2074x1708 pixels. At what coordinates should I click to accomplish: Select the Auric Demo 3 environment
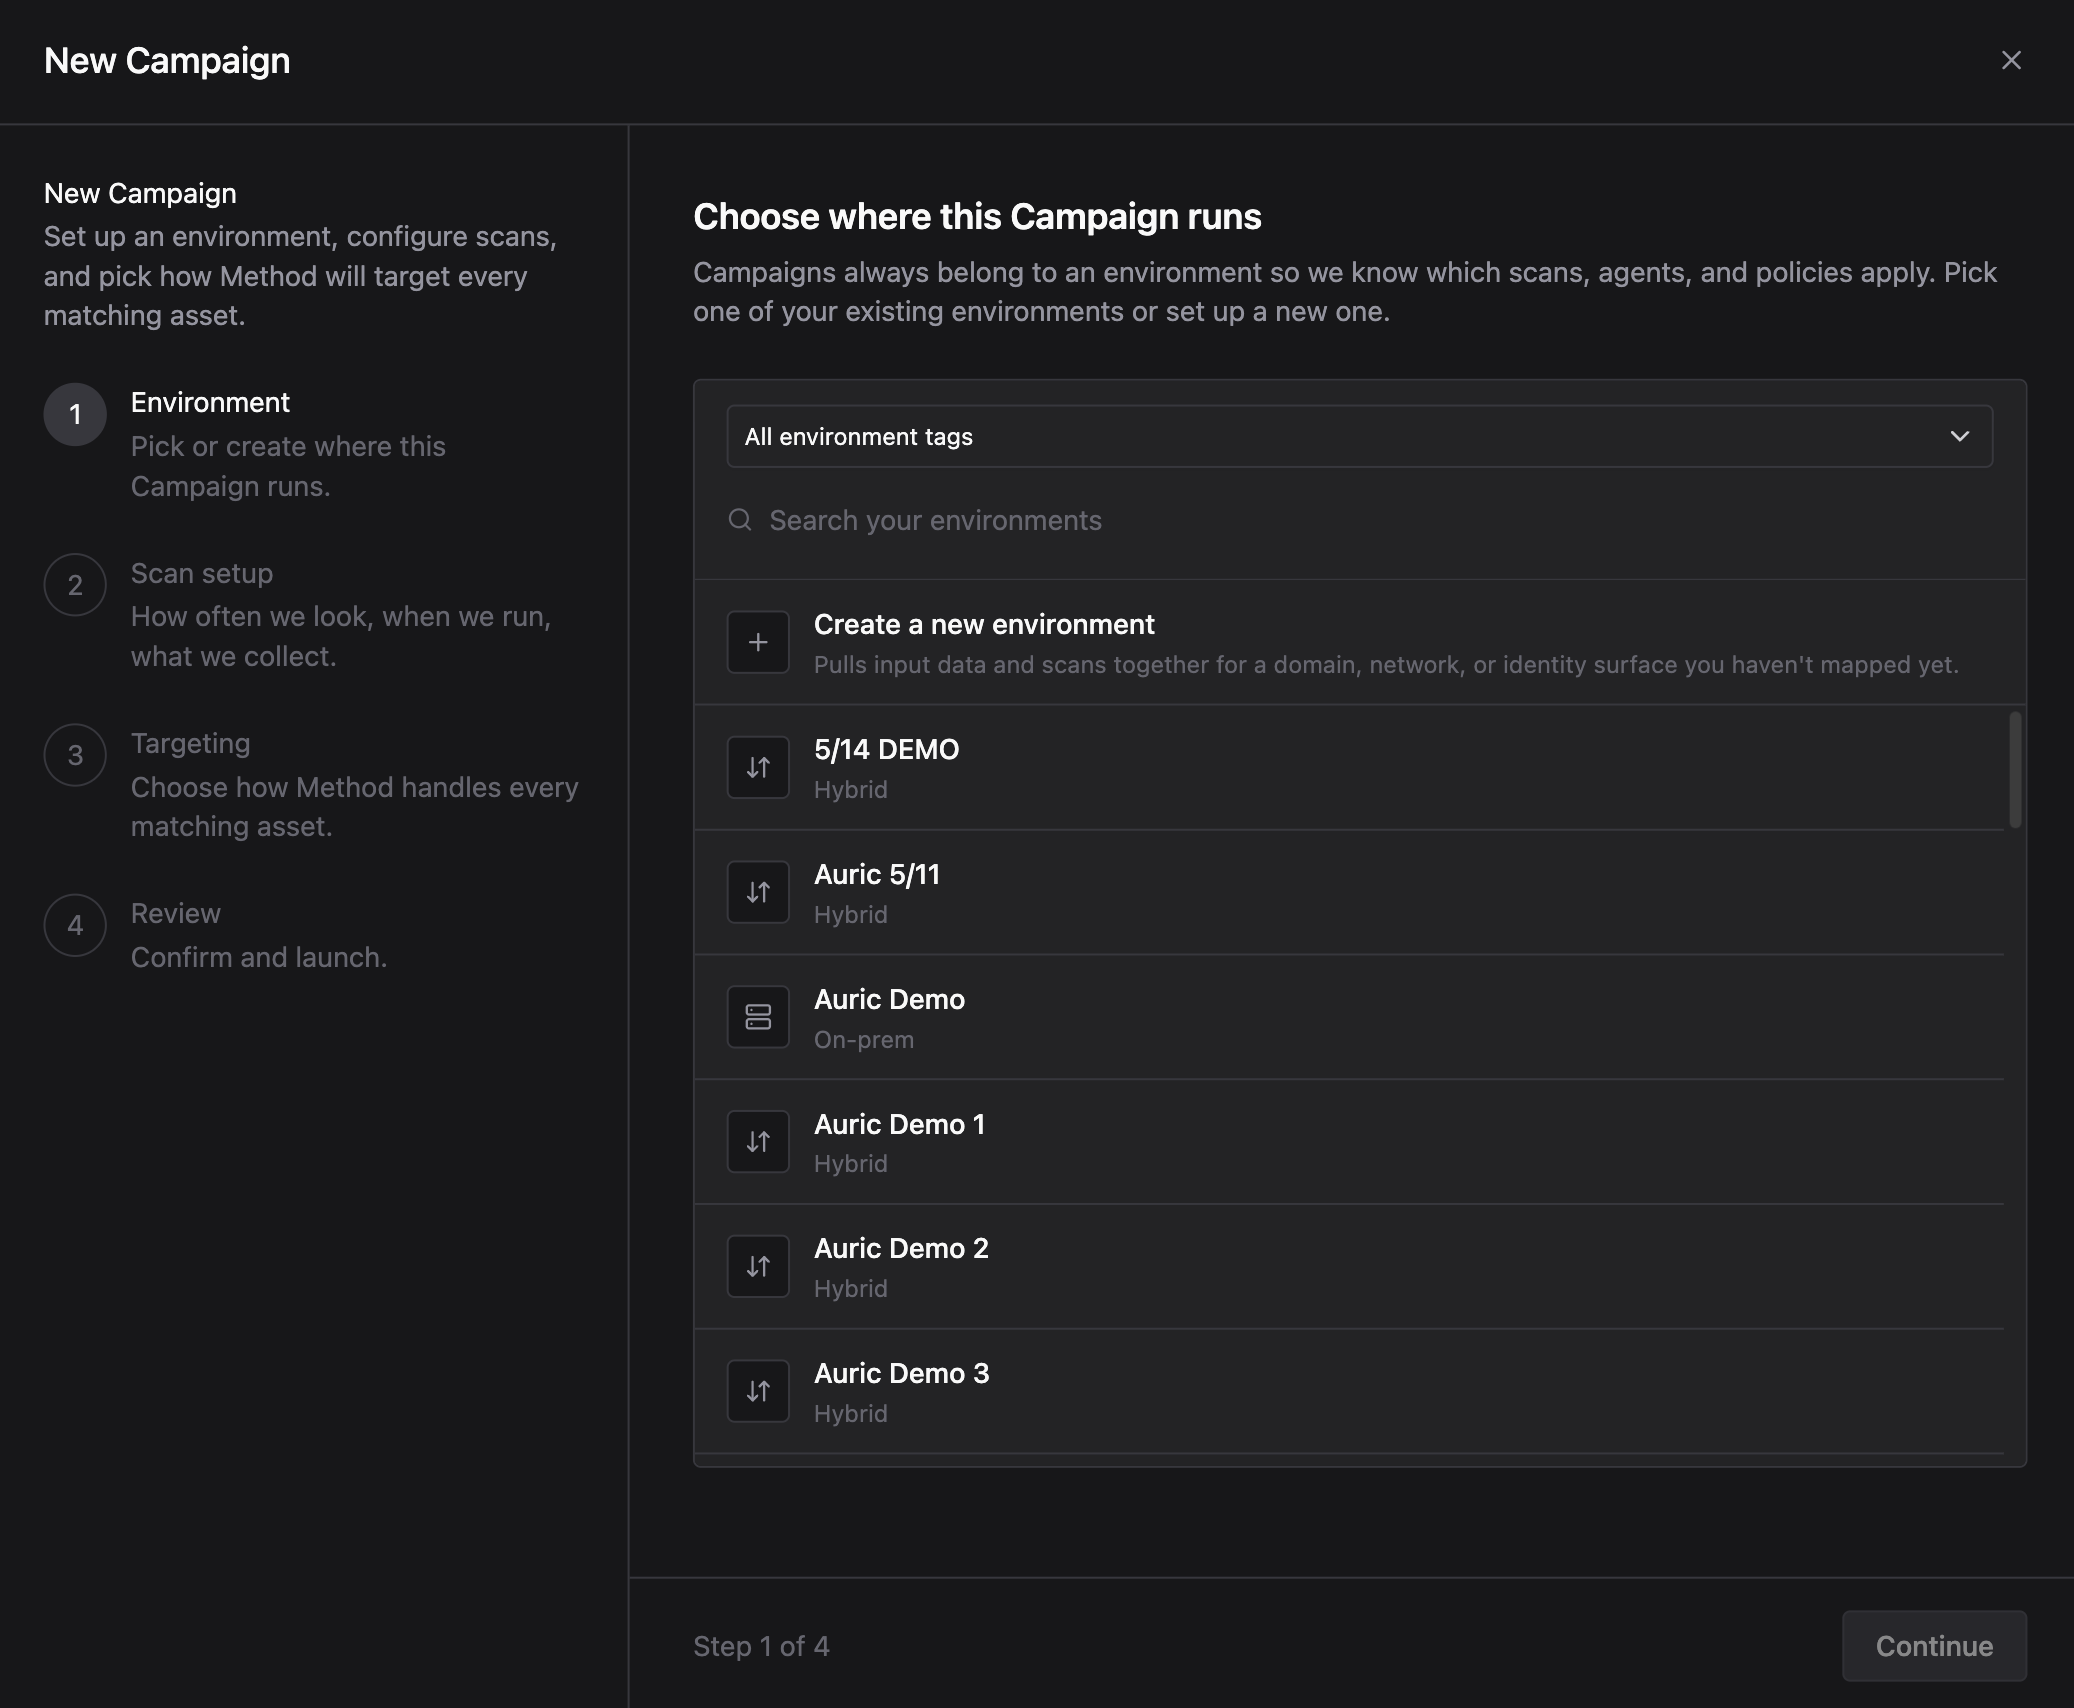(1349, 1391)
